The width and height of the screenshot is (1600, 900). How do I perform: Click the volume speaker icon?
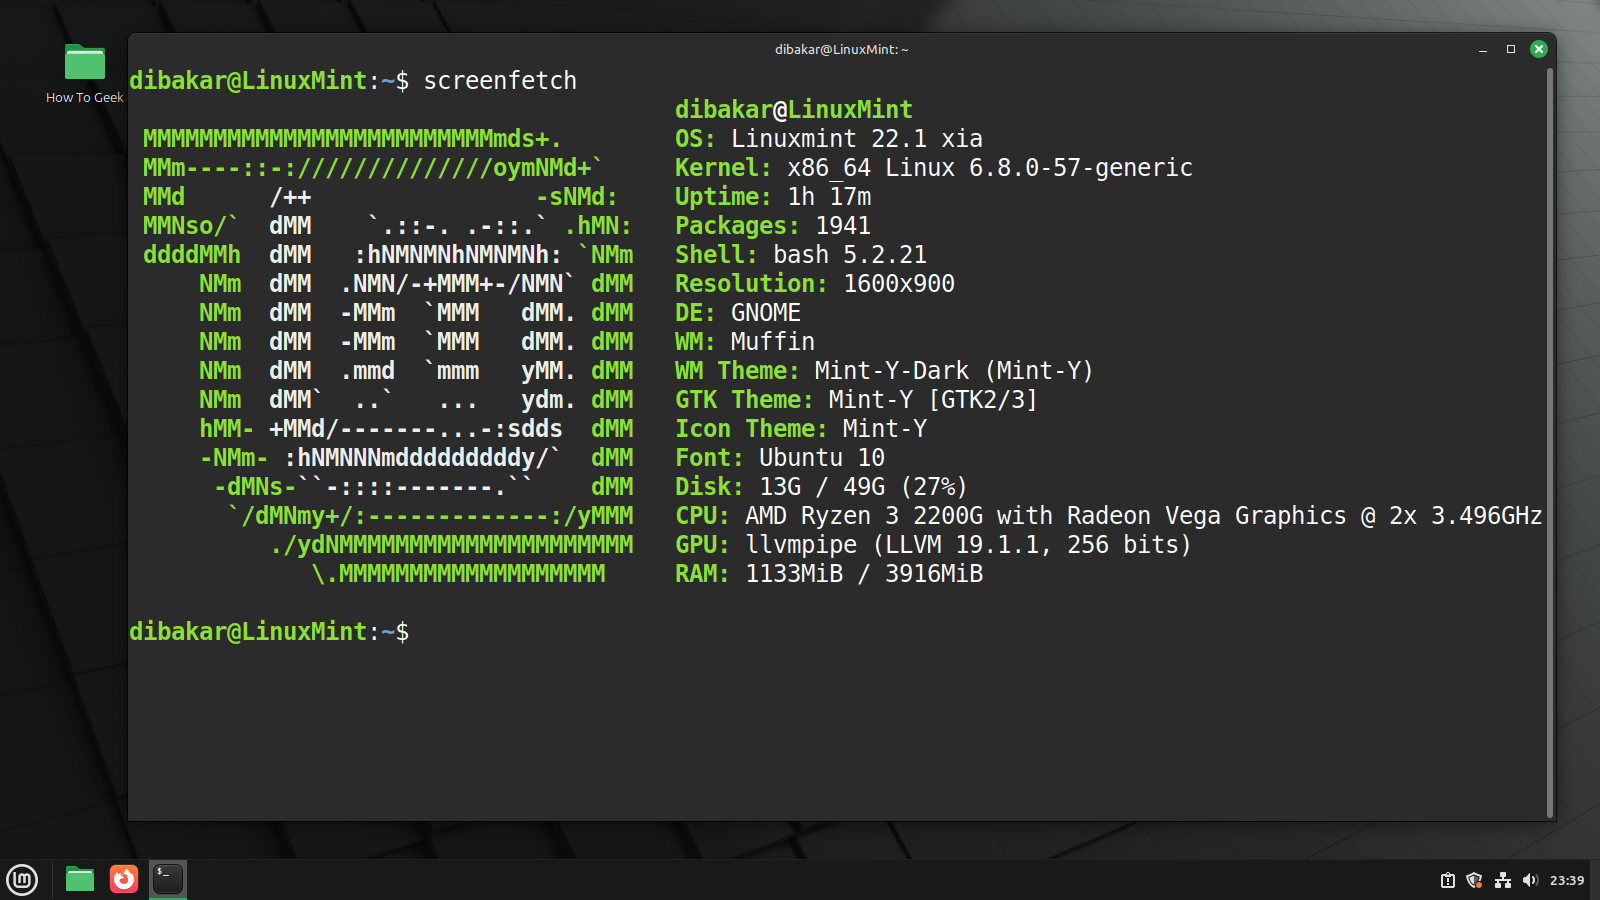point(1529,881)
